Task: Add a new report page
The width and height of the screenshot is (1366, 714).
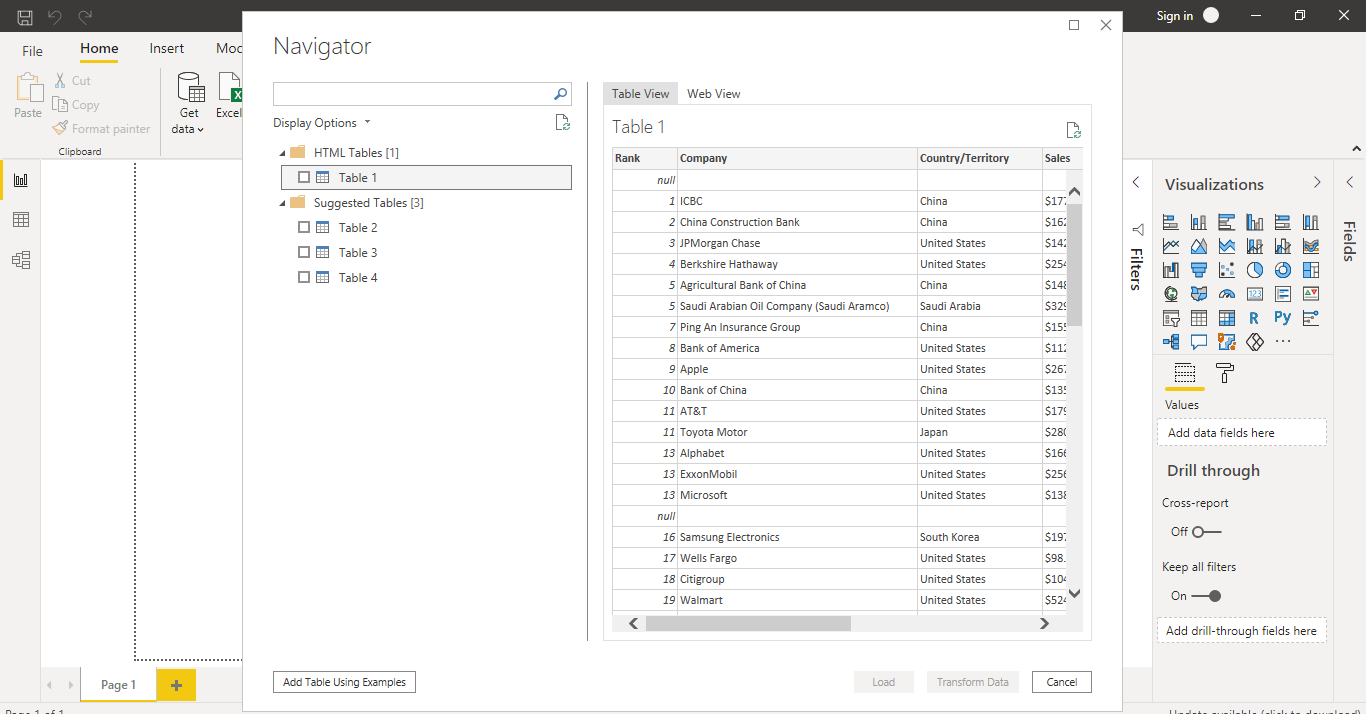Action: click(x=176, y=685)
